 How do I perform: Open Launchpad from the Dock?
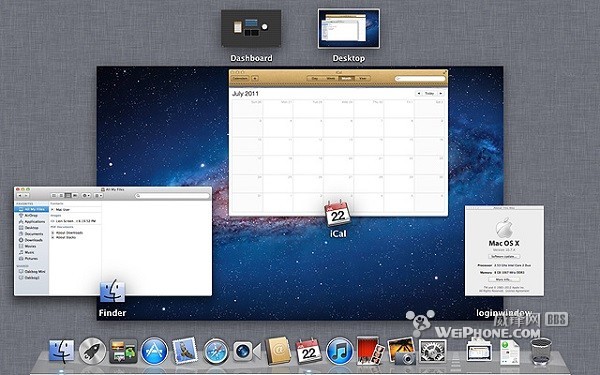92,351
